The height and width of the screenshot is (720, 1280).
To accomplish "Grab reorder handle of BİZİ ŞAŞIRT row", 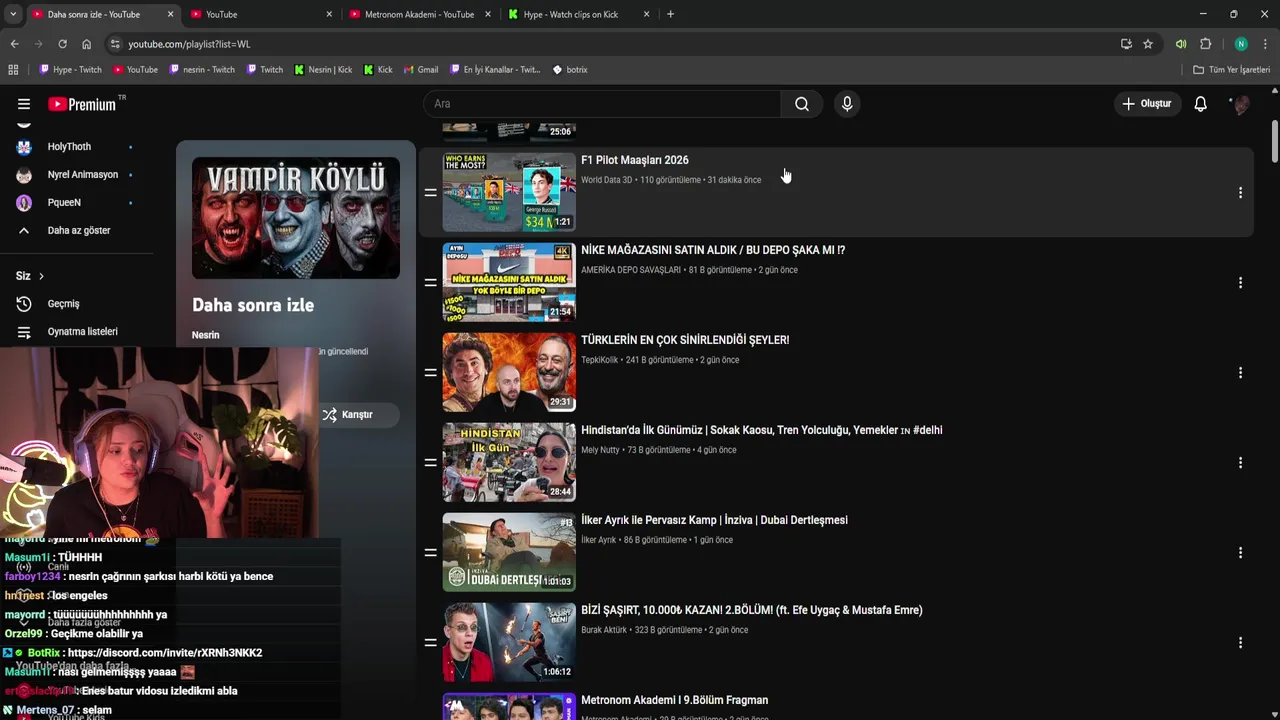I will point(430,642).
